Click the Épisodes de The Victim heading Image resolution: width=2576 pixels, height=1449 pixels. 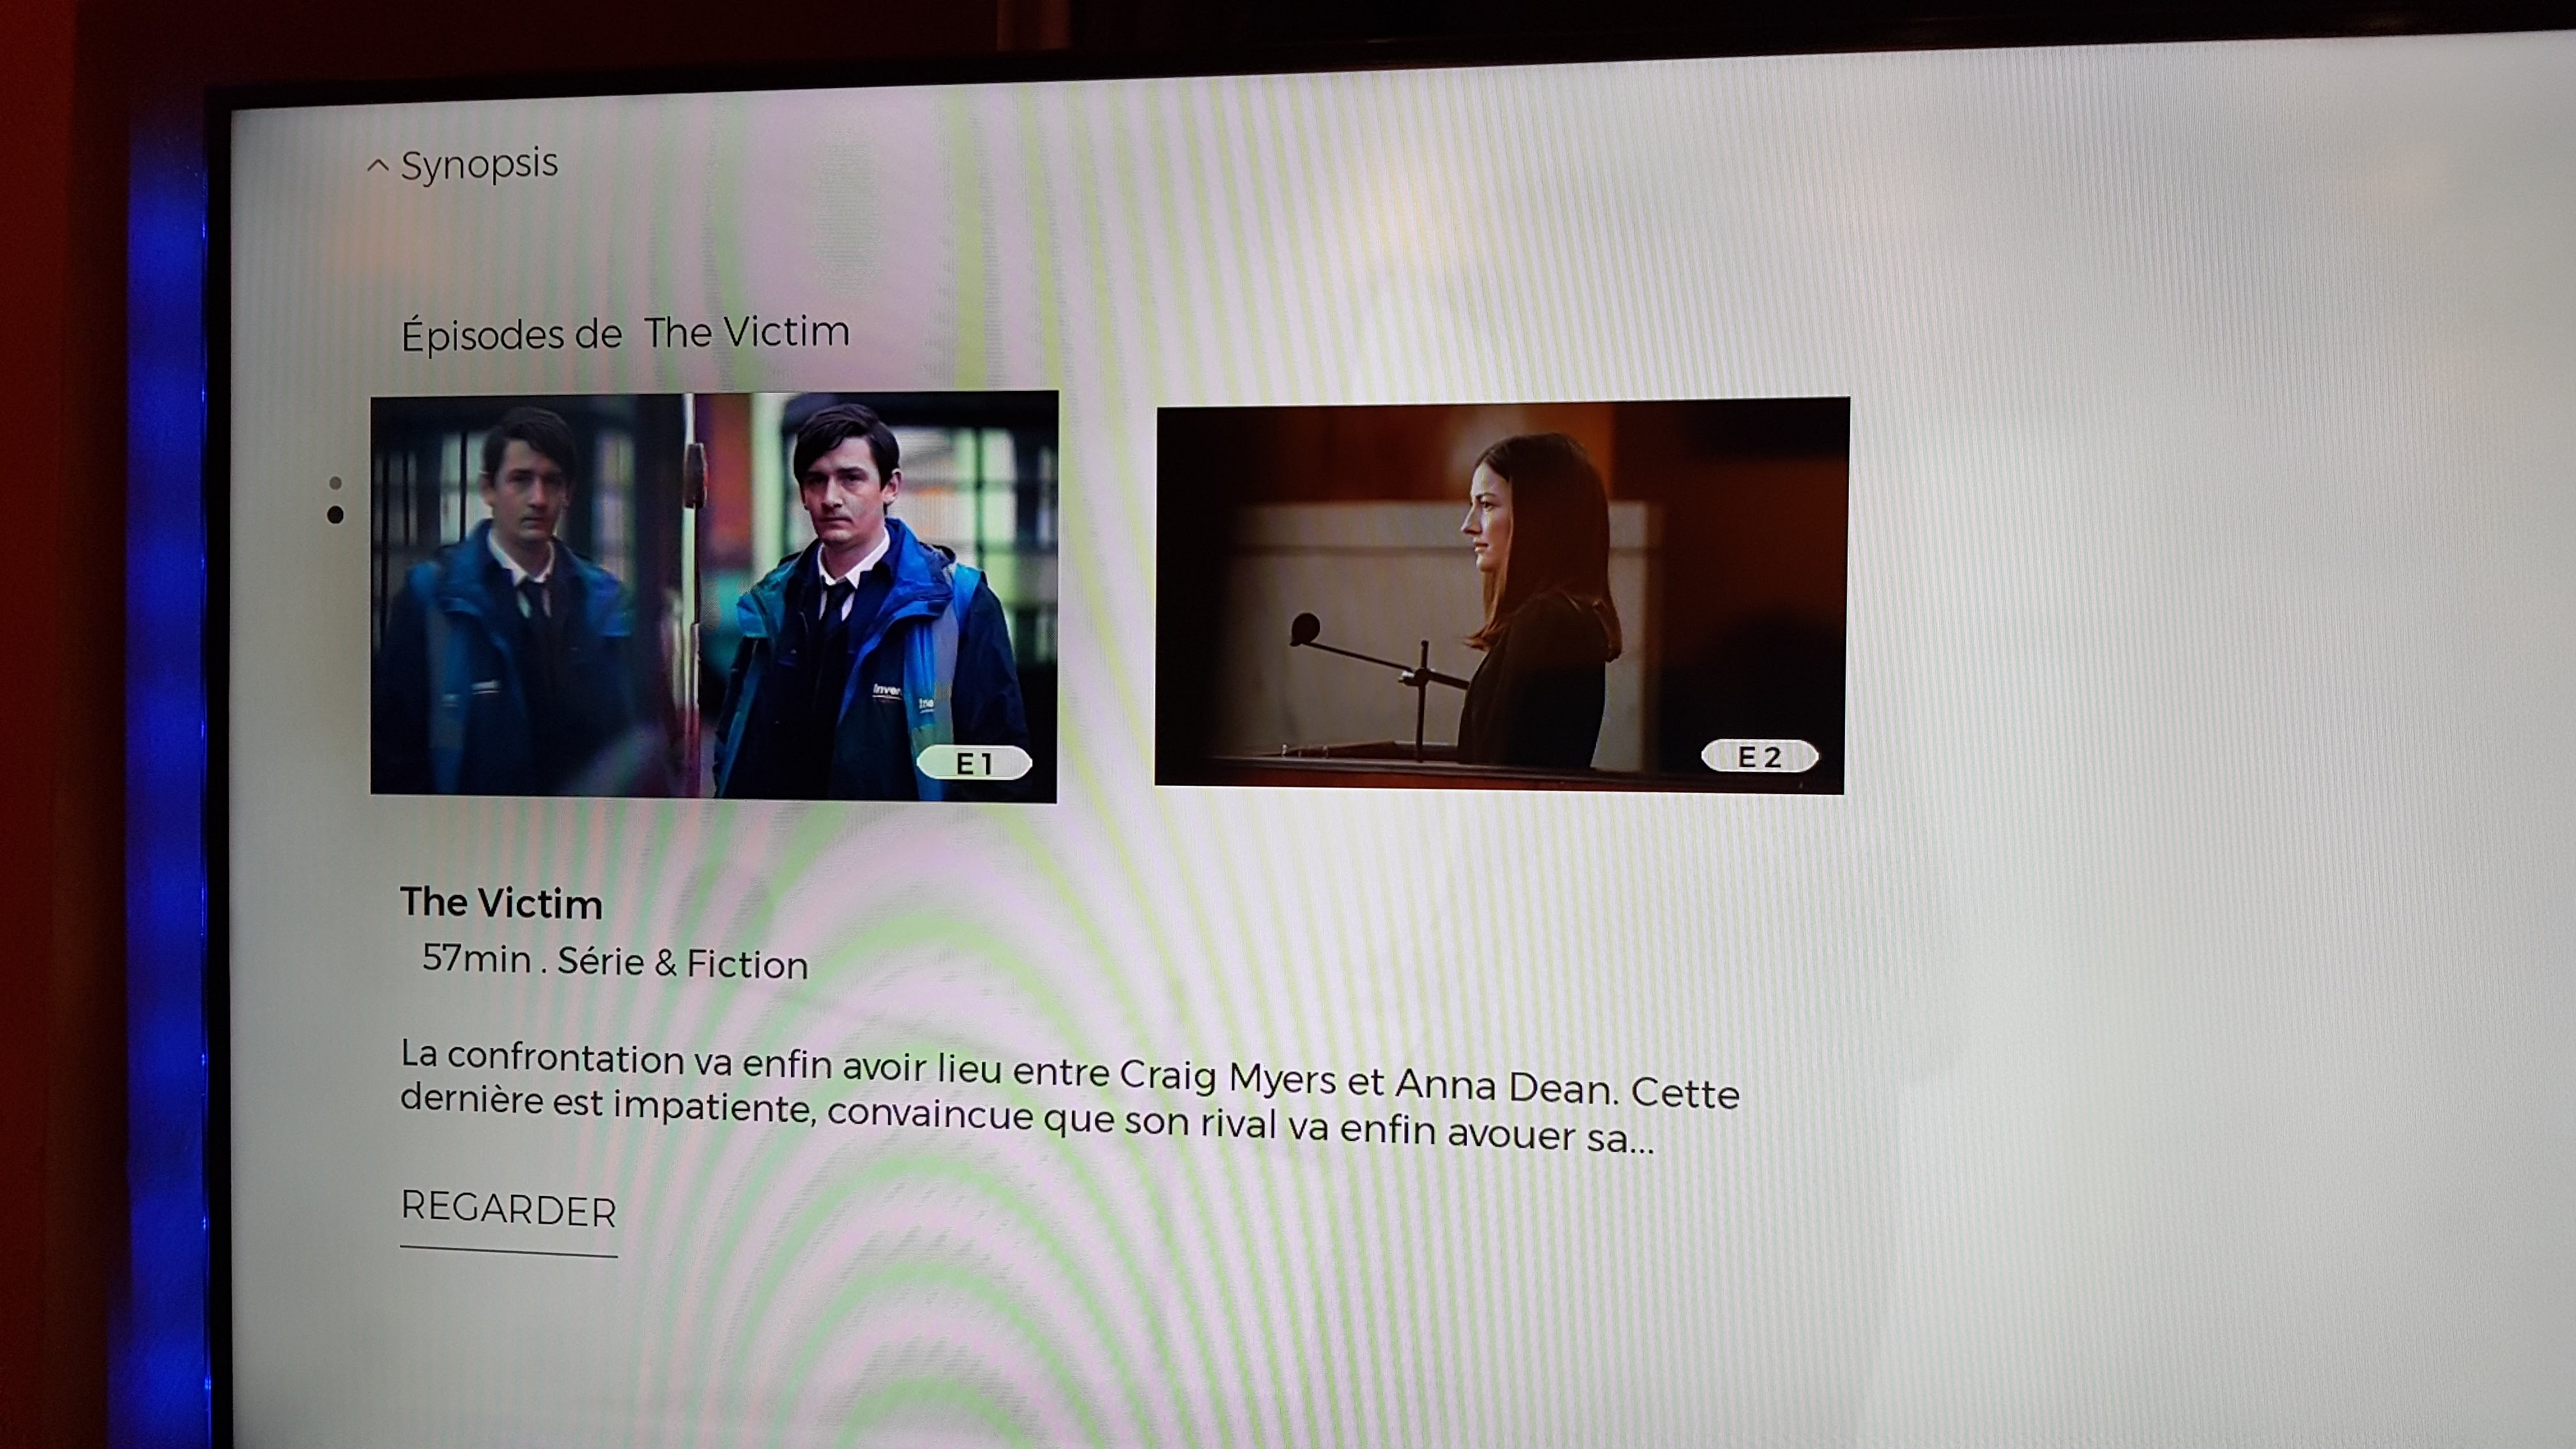pyautogui.click(x=625, y=333)
